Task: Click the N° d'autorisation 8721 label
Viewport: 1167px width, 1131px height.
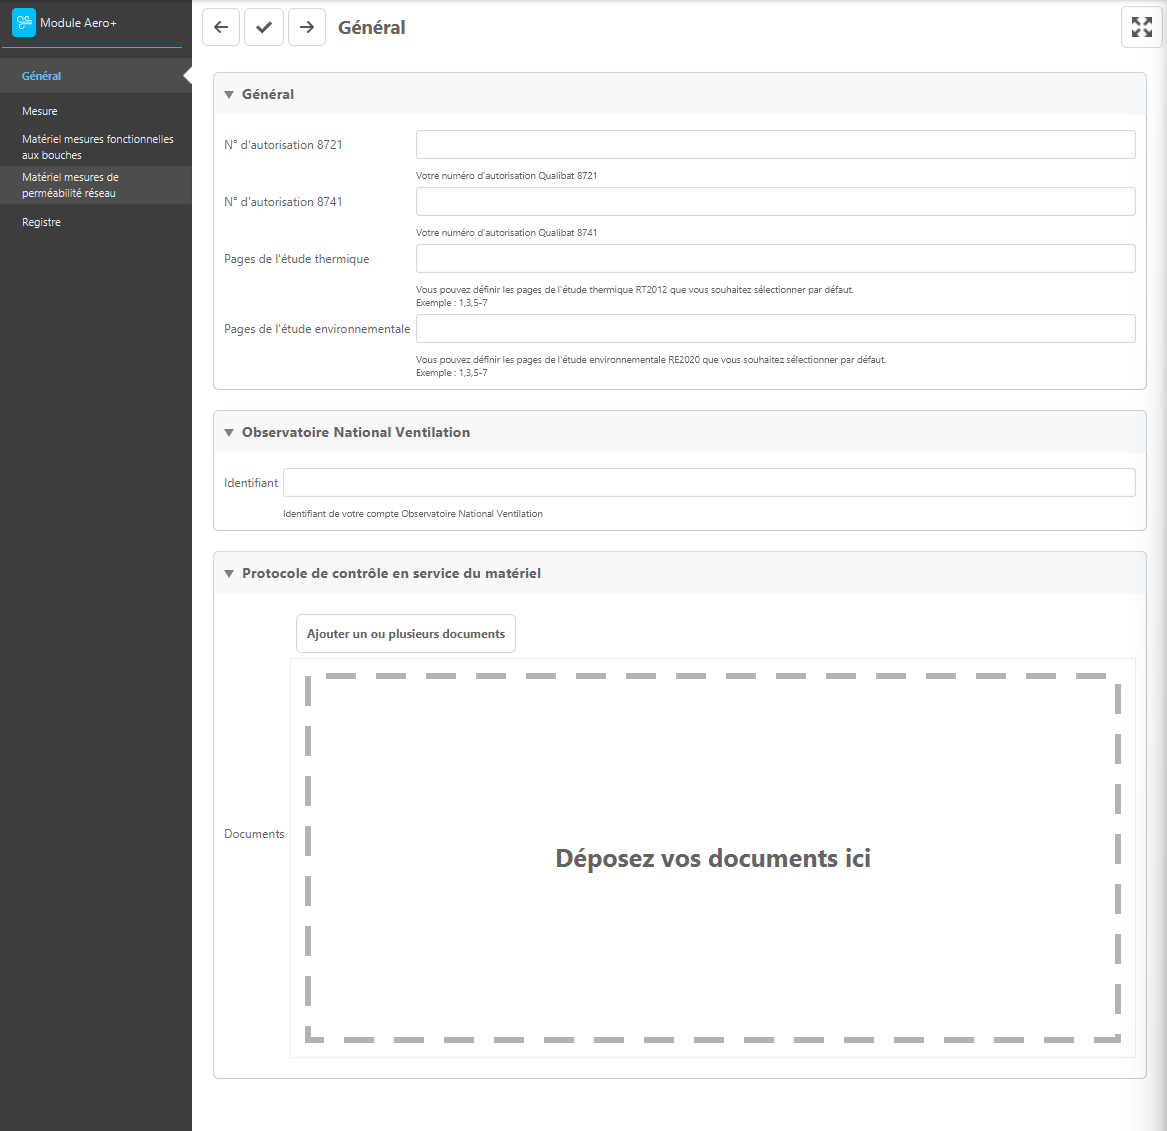Action: click(x=283, y=145)
